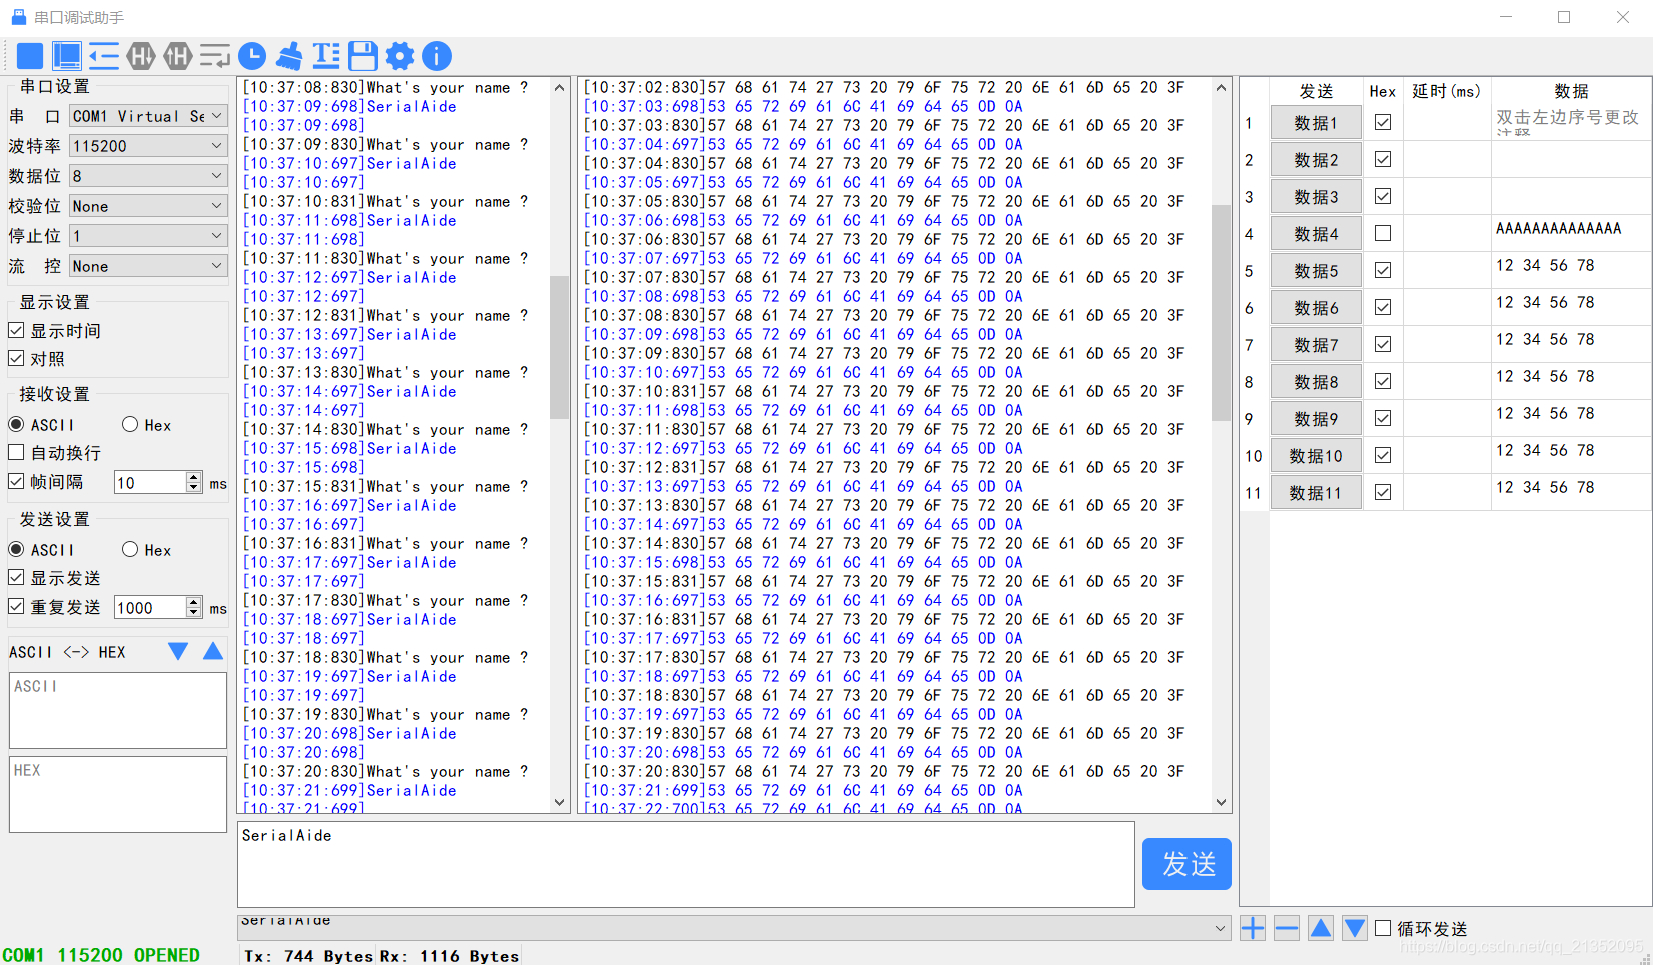The height and width of the screenshot is (965, 1653).
Task: Click the floppy disk save icon
Action: point(363,56)
